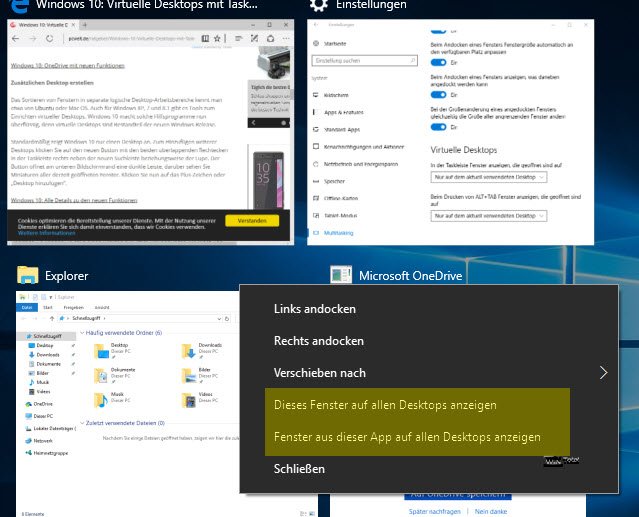Select Heimnetzgruppe in Explorer navigation pane
Viewport: 639px width, 517px height.
pyautogui.click(x=51, y=453)
